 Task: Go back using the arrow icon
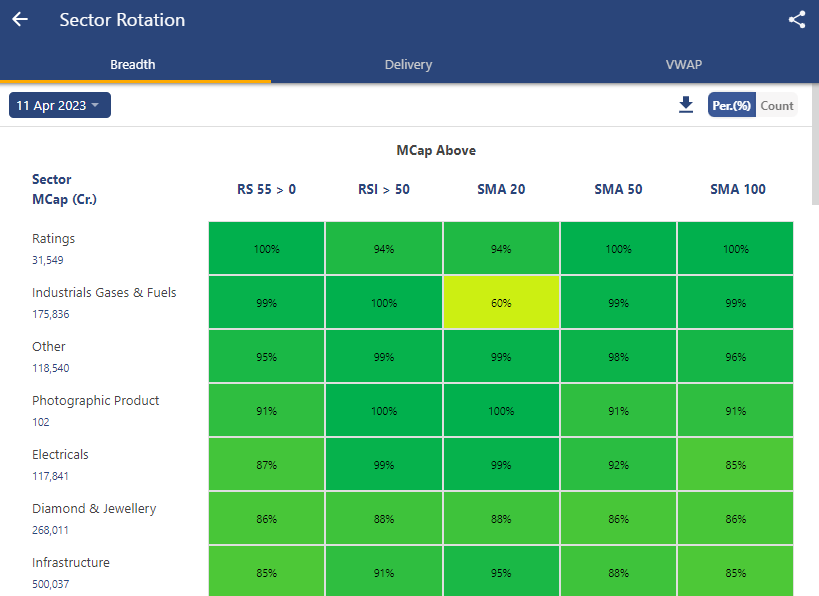20,19
